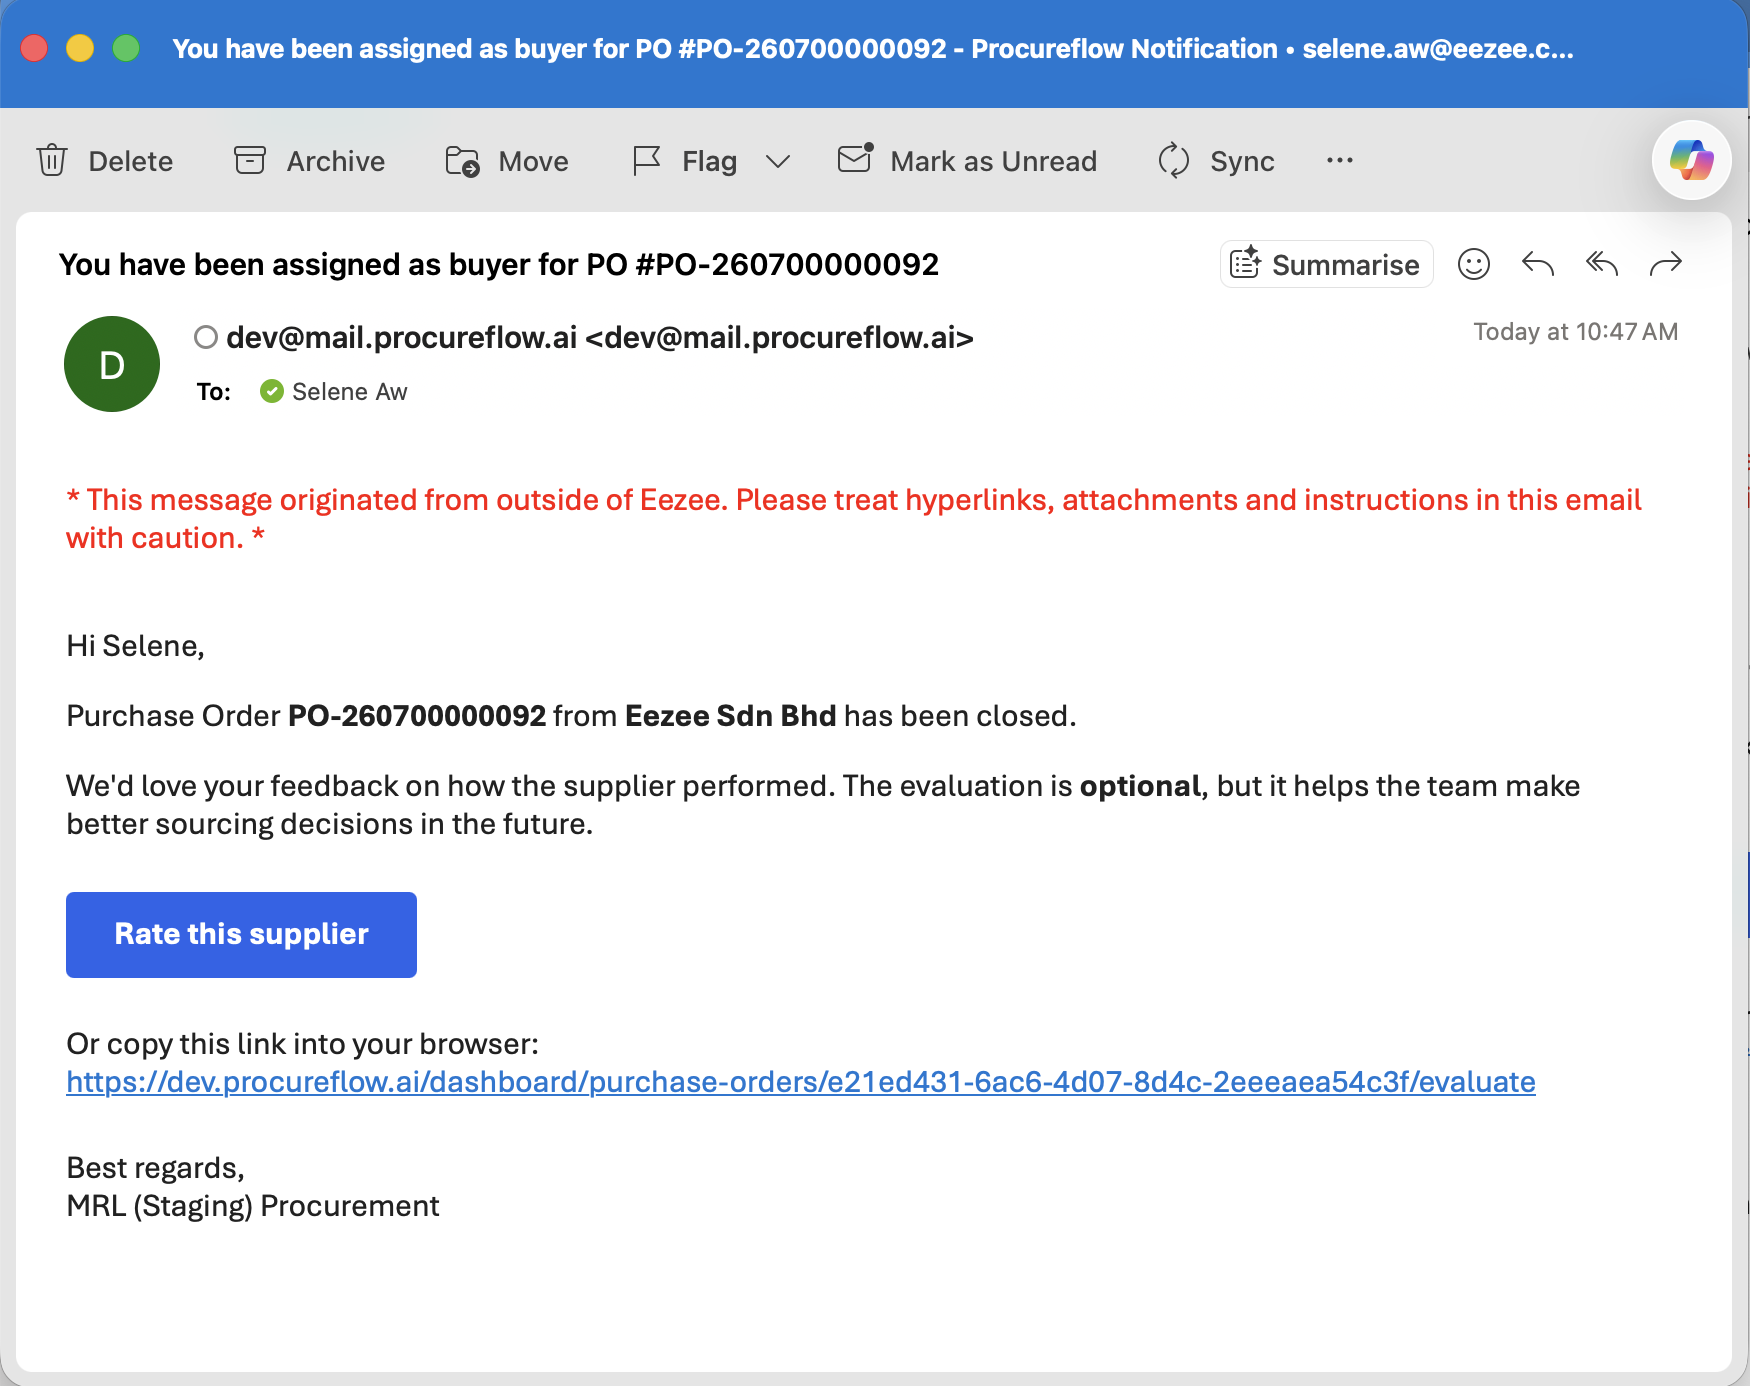
Task: Click the timestamp Today at 10:47 AM
Action: click(1575, 331)
